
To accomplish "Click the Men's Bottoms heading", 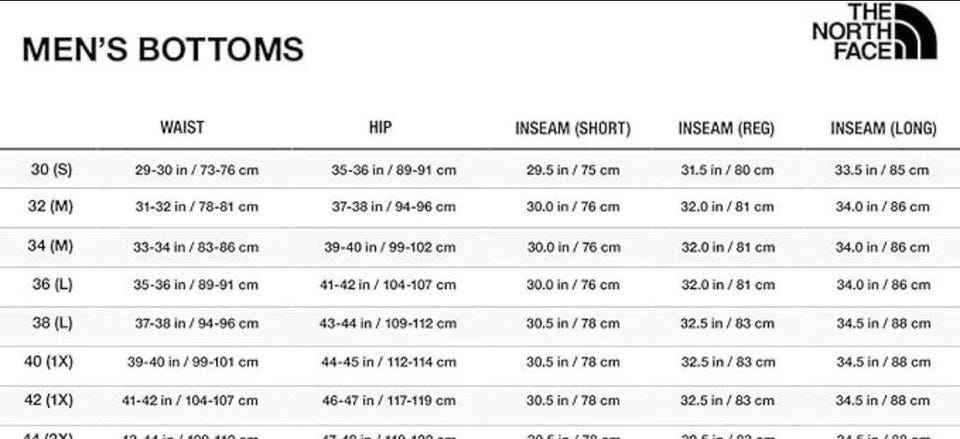I will click(162, 49).
